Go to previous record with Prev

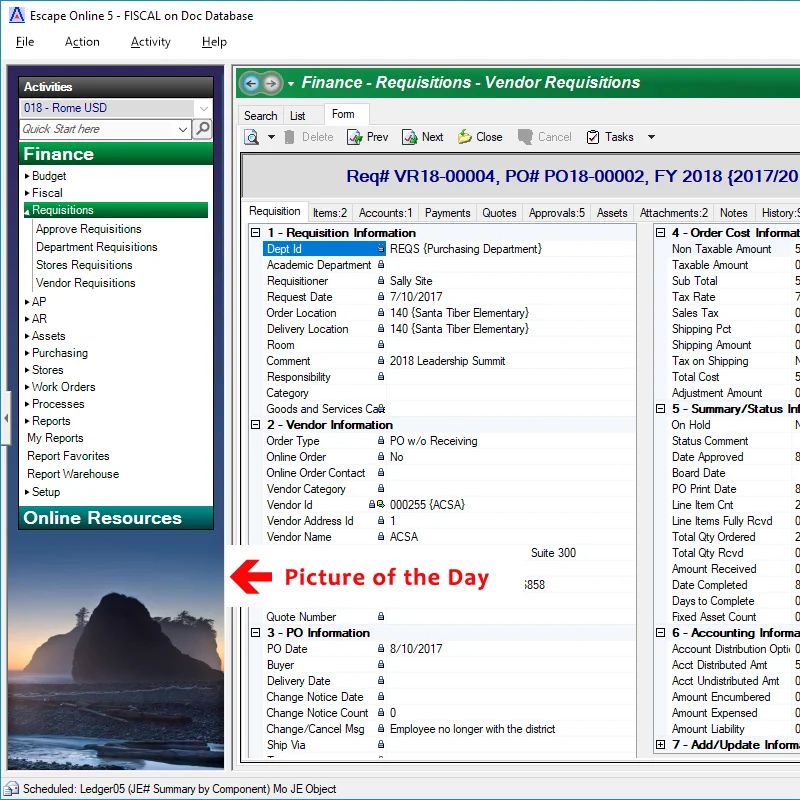tap(368, 137)
